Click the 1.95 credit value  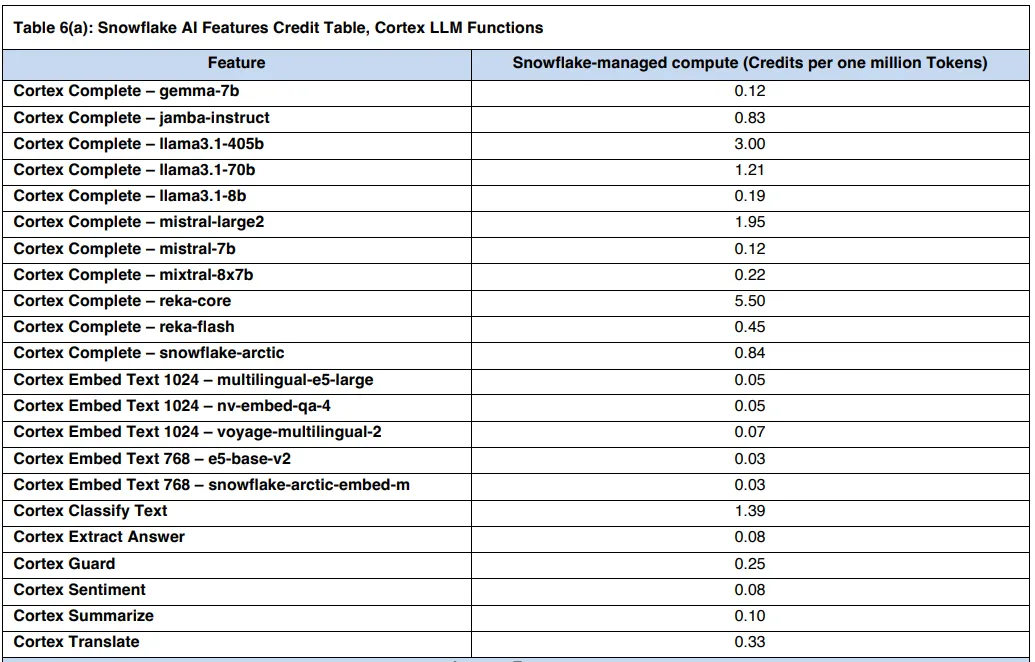[x=749, y=222]
